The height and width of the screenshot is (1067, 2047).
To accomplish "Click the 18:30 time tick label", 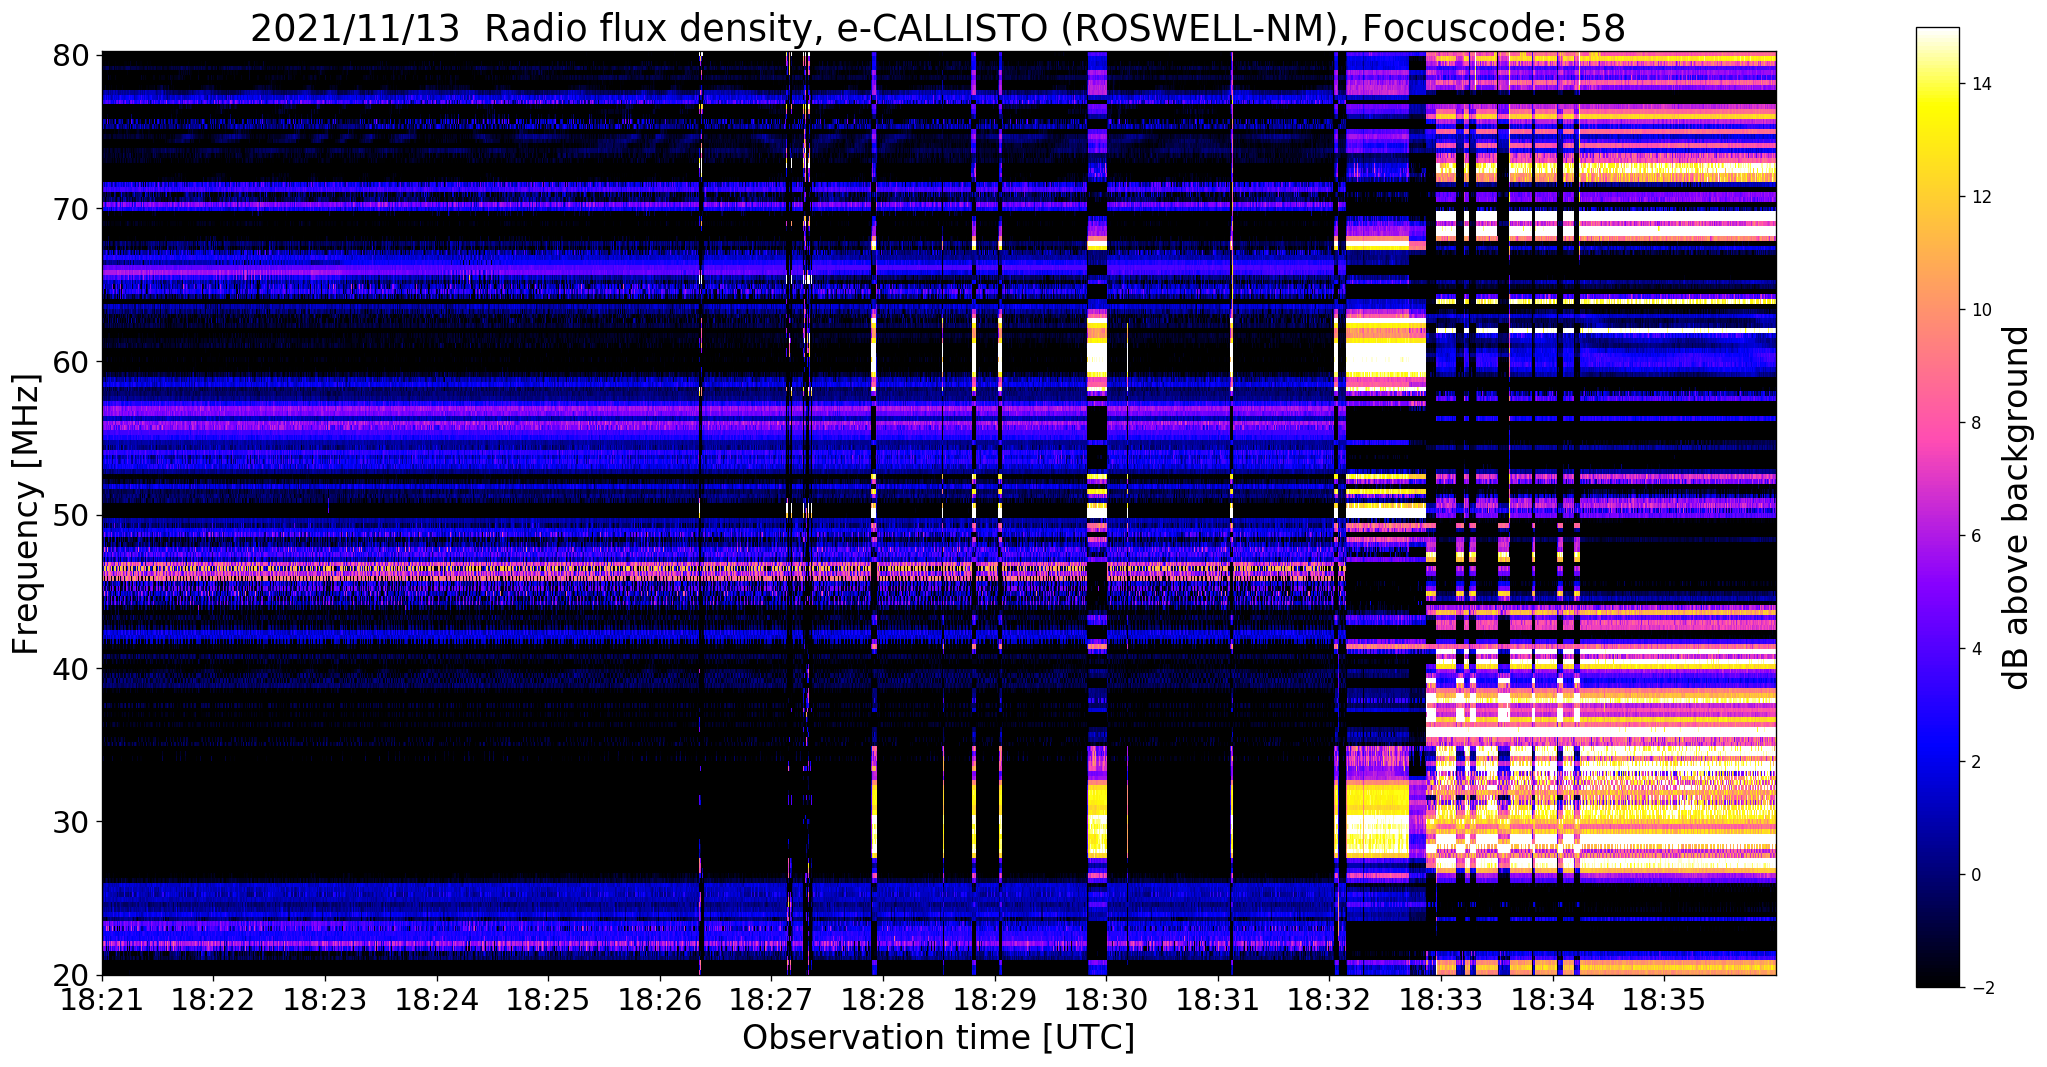I will tap(1106, 999).
